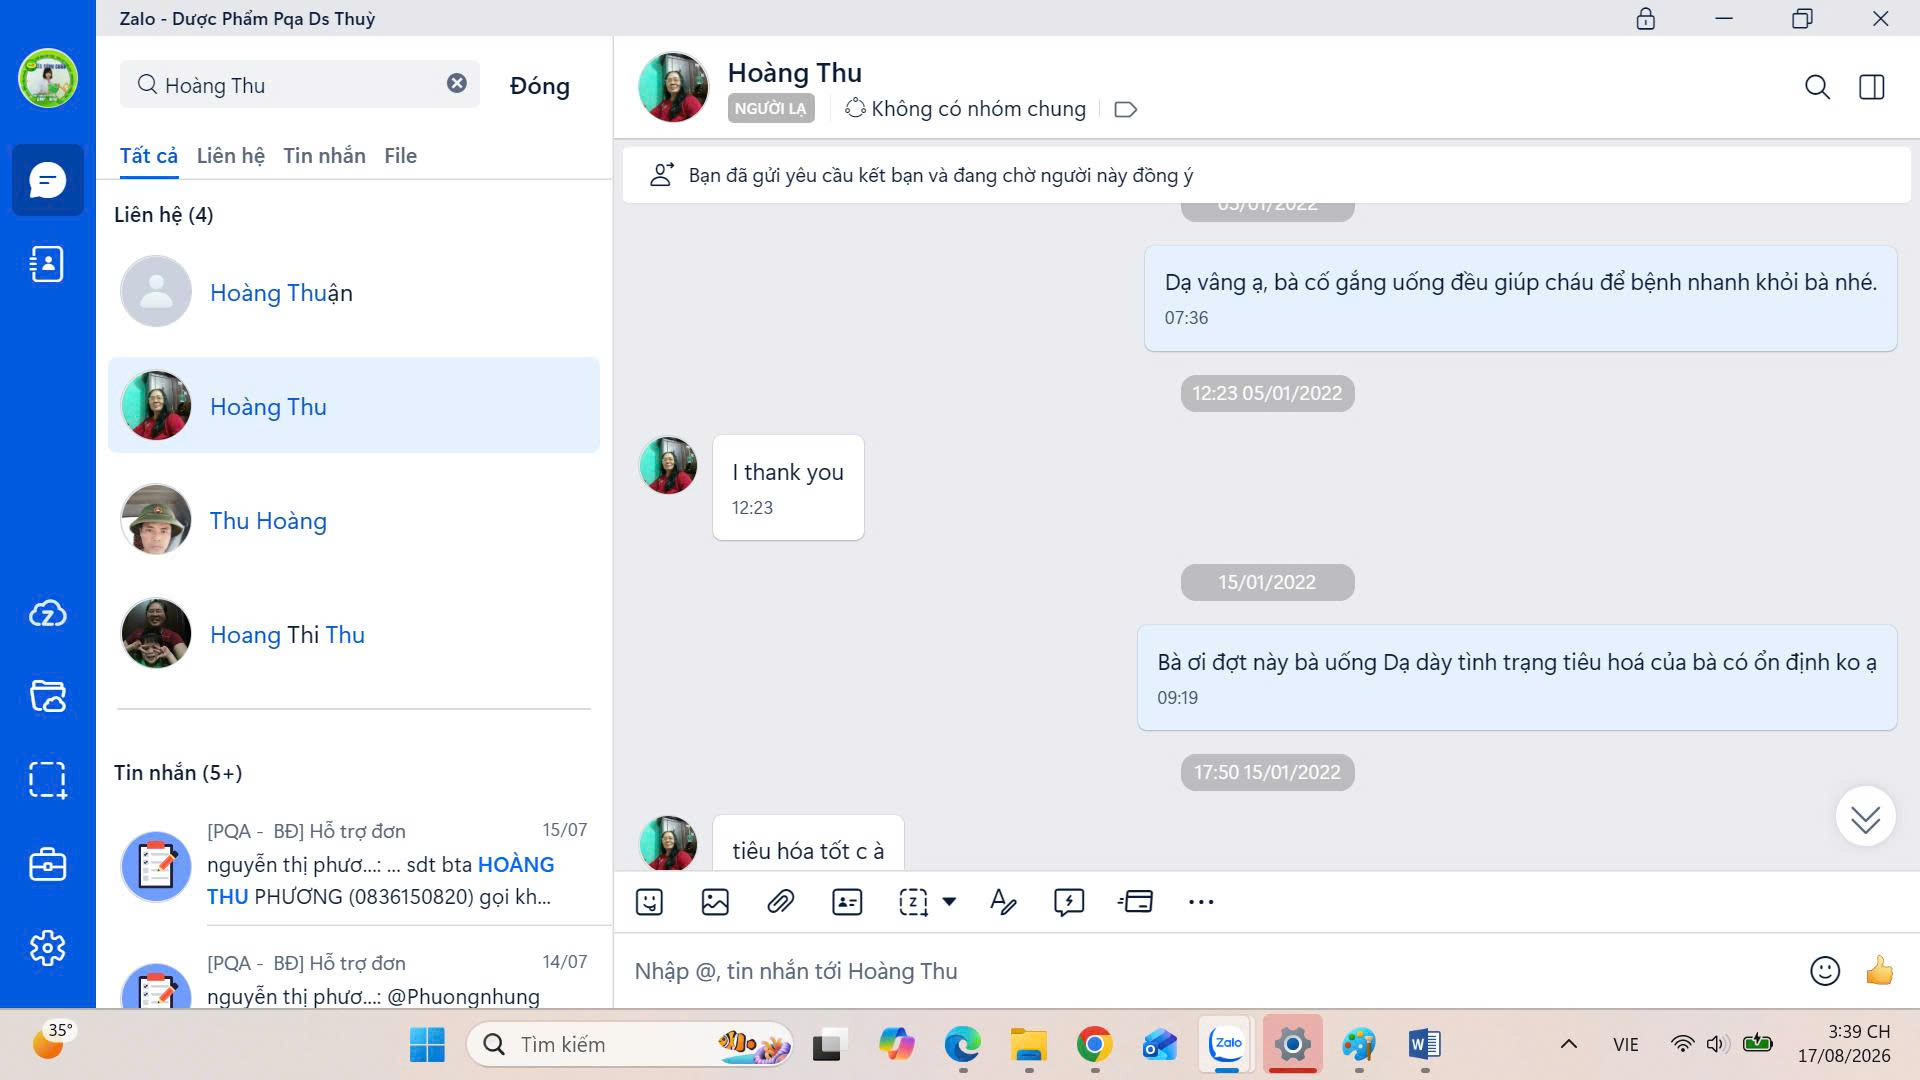
Task: Click the lock icon in the title bar
Action: click(1646, 19)
